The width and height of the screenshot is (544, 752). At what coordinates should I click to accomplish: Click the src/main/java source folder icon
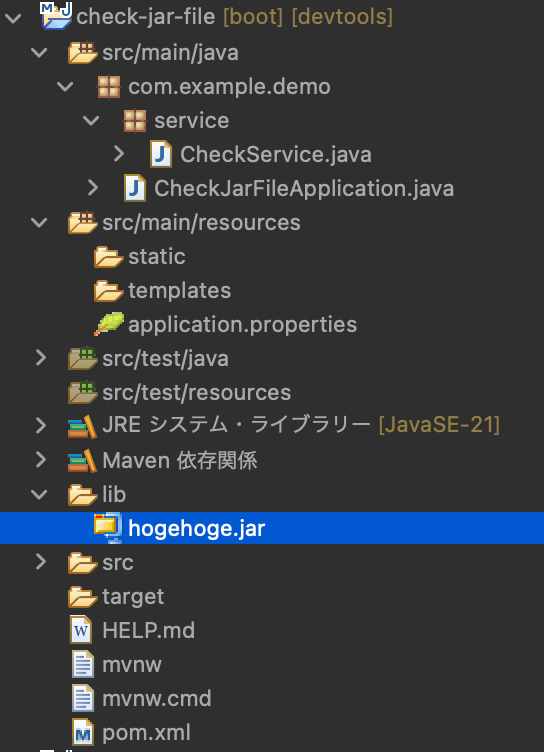pyautogui.click(x=83, y=53)
